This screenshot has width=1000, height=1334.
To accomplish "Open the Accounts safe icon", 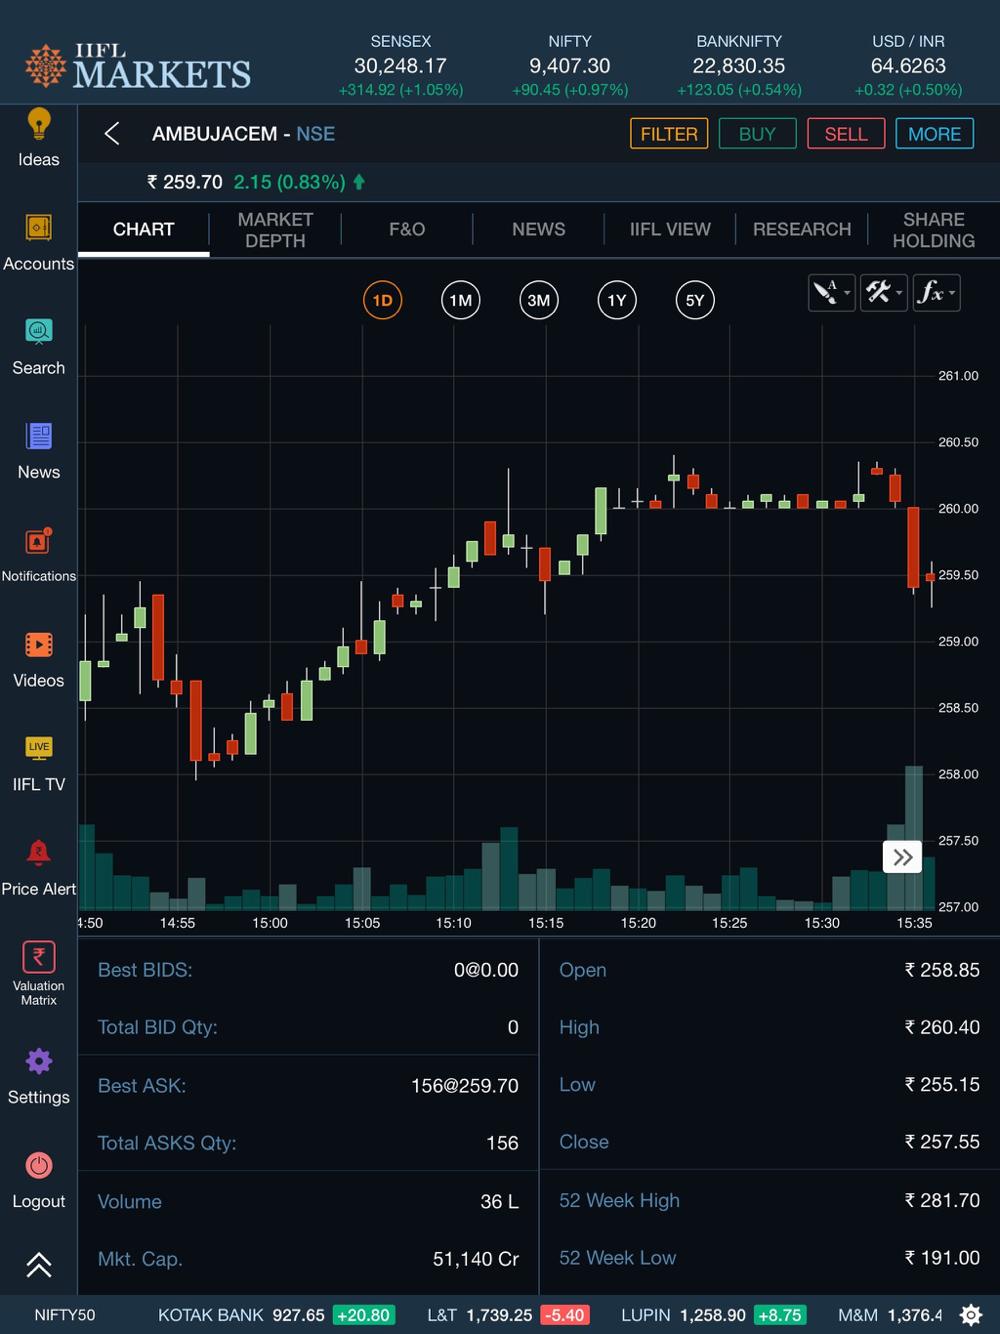I will tap(38, 228).
